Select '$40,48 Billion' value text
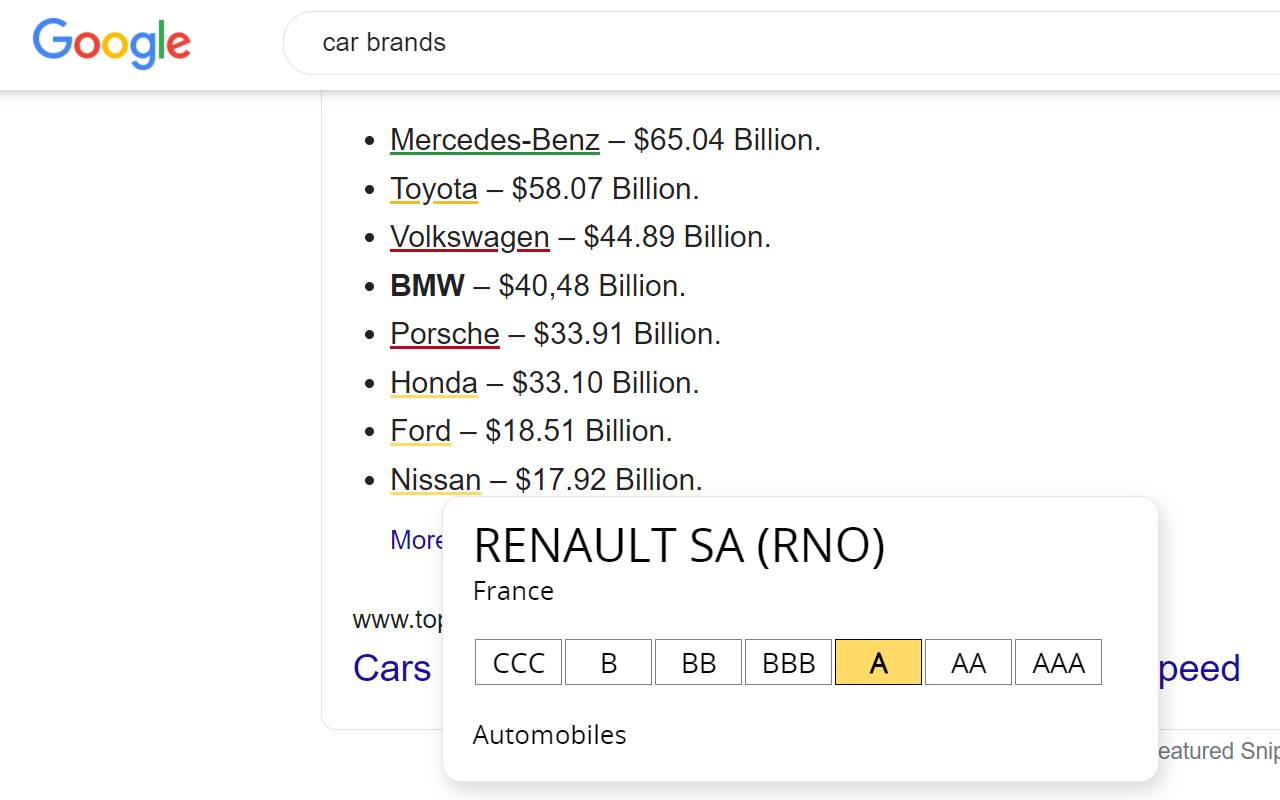This screenshot has height=800, width=1280. (x=590, y=286)
